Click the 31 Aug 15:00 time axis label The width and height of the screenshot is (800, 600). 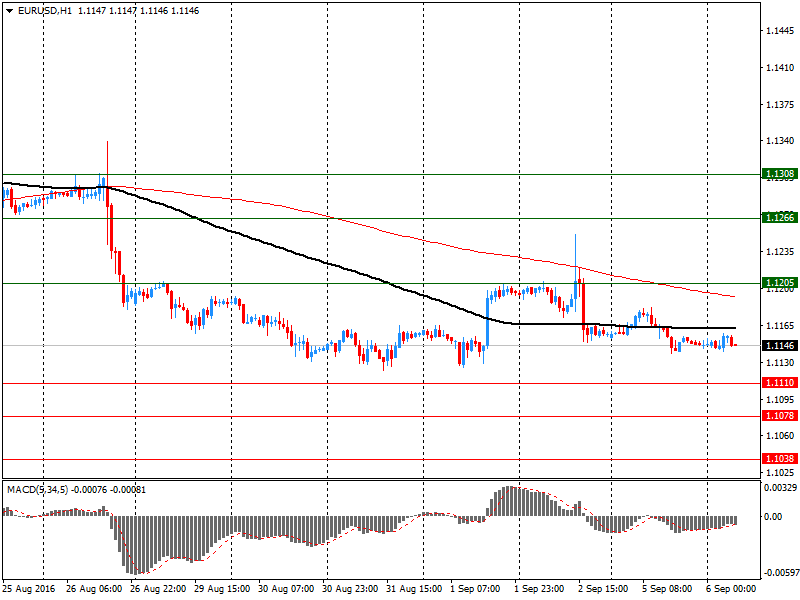click(414, 589)
